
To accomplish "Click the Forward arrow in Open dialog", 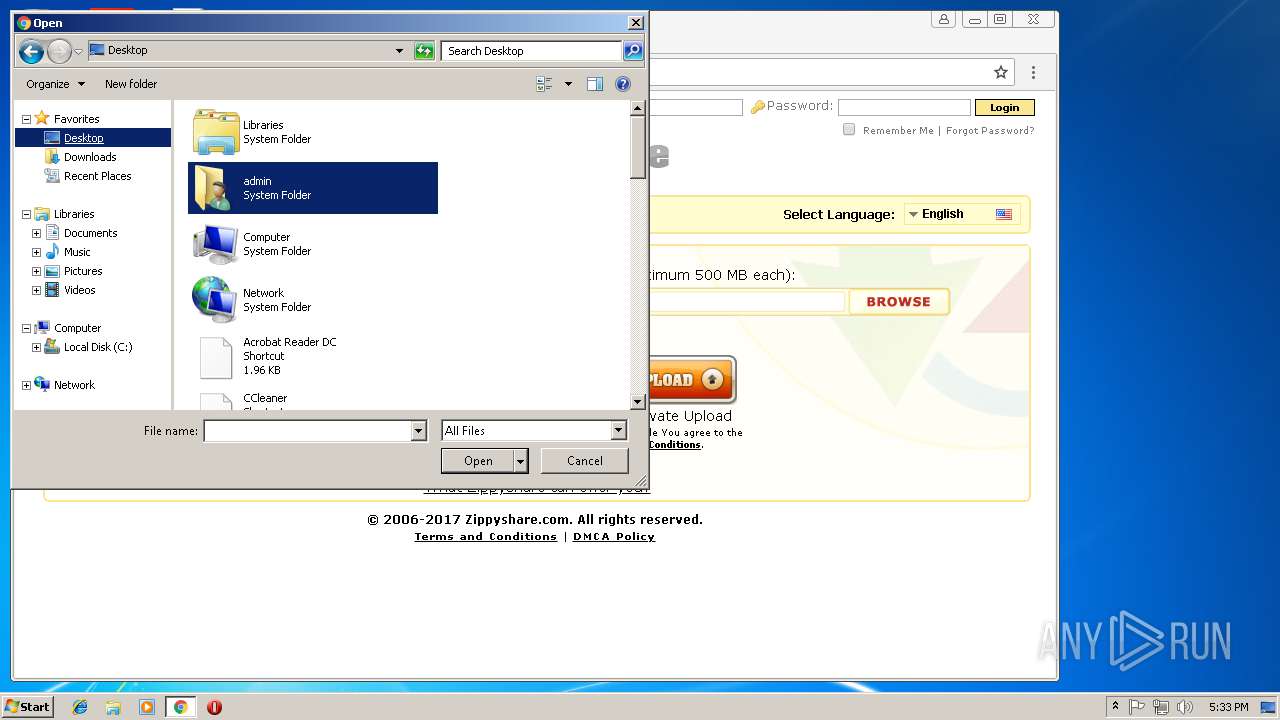I will point(59,51).
